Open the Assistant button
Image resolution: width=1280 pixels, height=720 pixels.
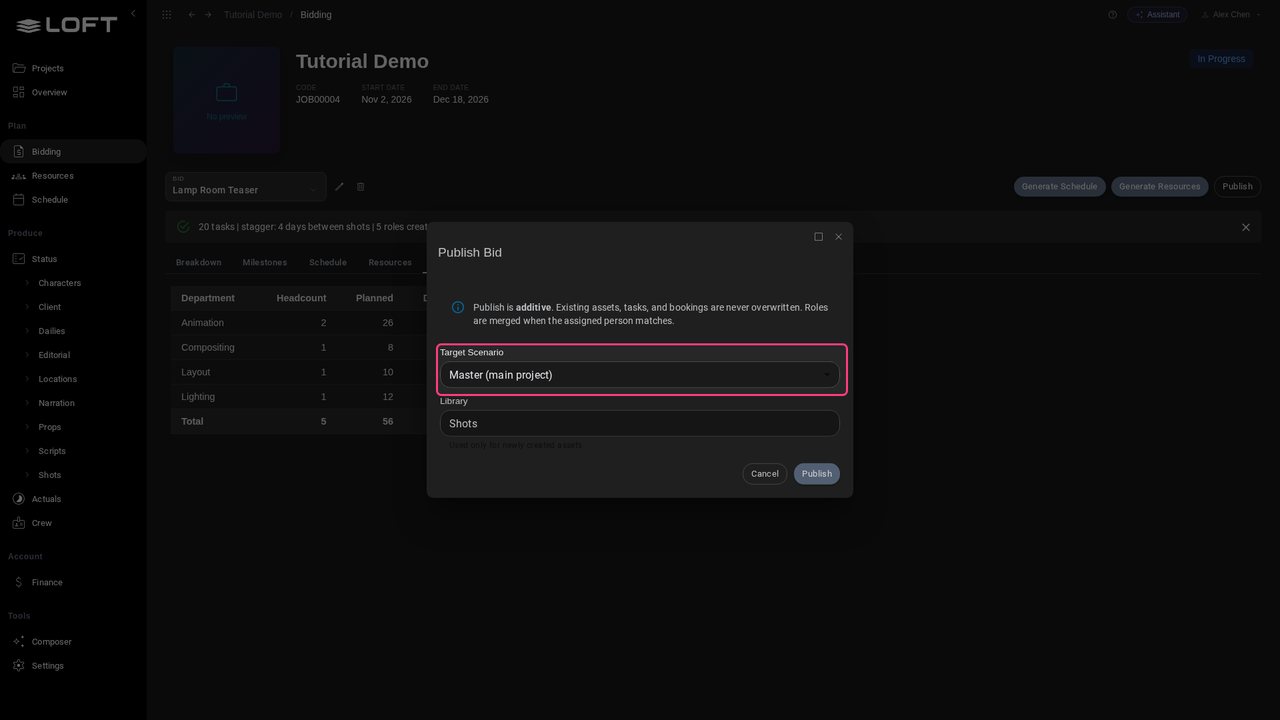coord(1157,15)
